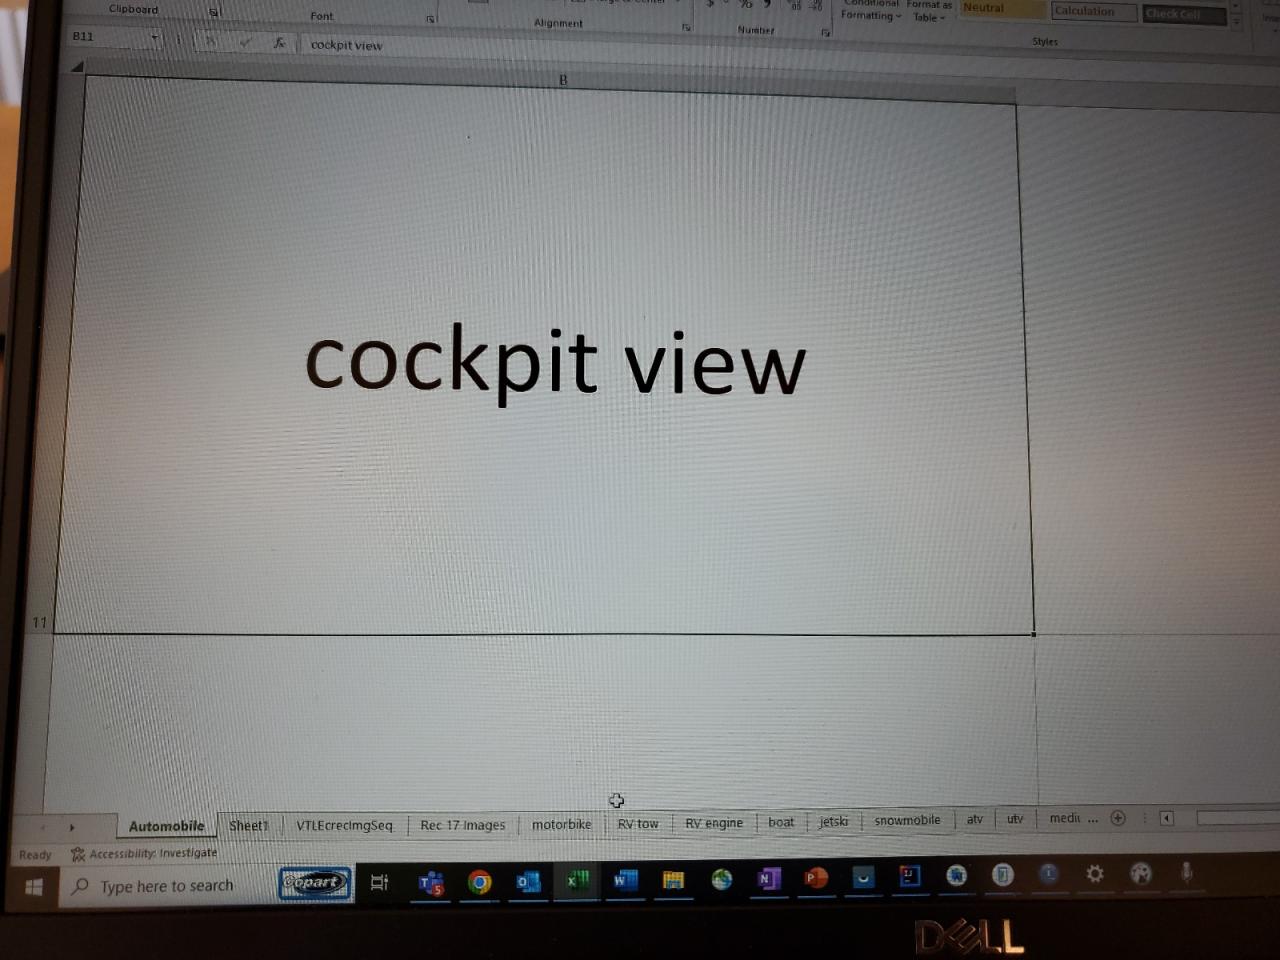The height and width of the screenshot is (960, 1280).
Task: Open the Windows Start menu
Action: tap(33, 887)
